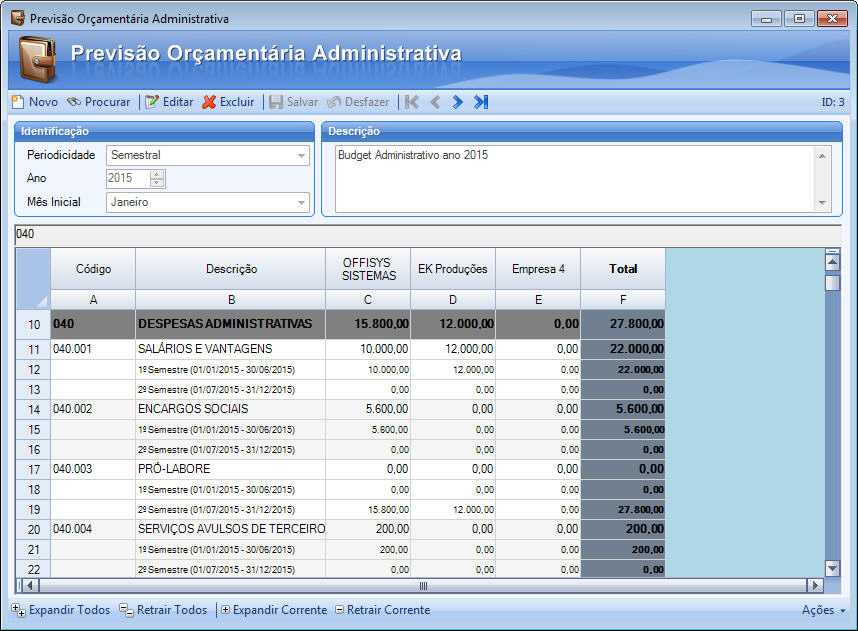
Task: Open the Periodicidade dropdown
Action: coord(301,155)
